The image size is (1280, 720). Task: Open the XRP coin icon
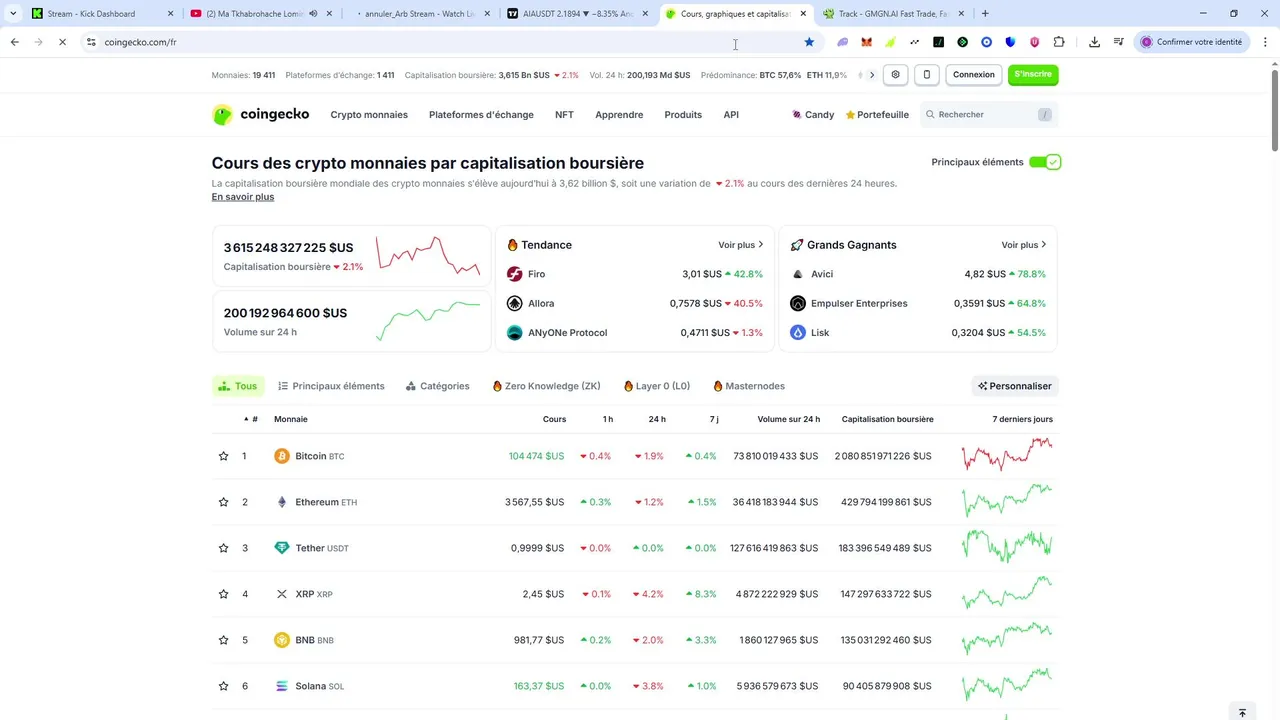pyautogui.click(x=282, y=594)
